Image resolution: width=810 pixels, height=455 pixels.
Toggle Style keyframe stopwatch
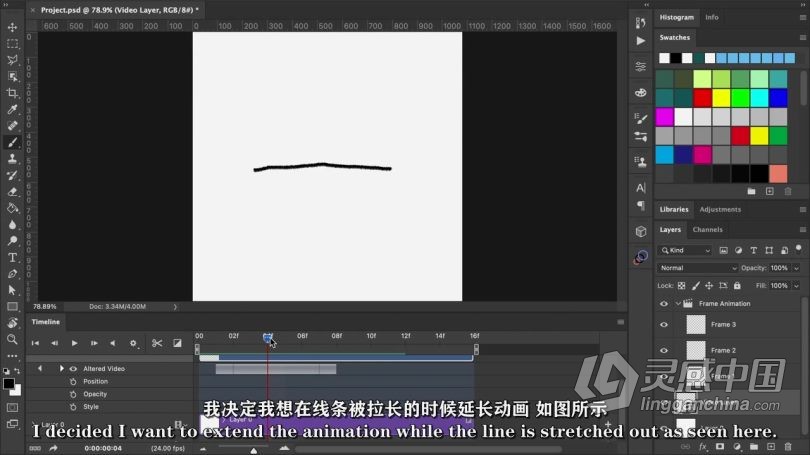pyautogui.click(x=73, y=407)
